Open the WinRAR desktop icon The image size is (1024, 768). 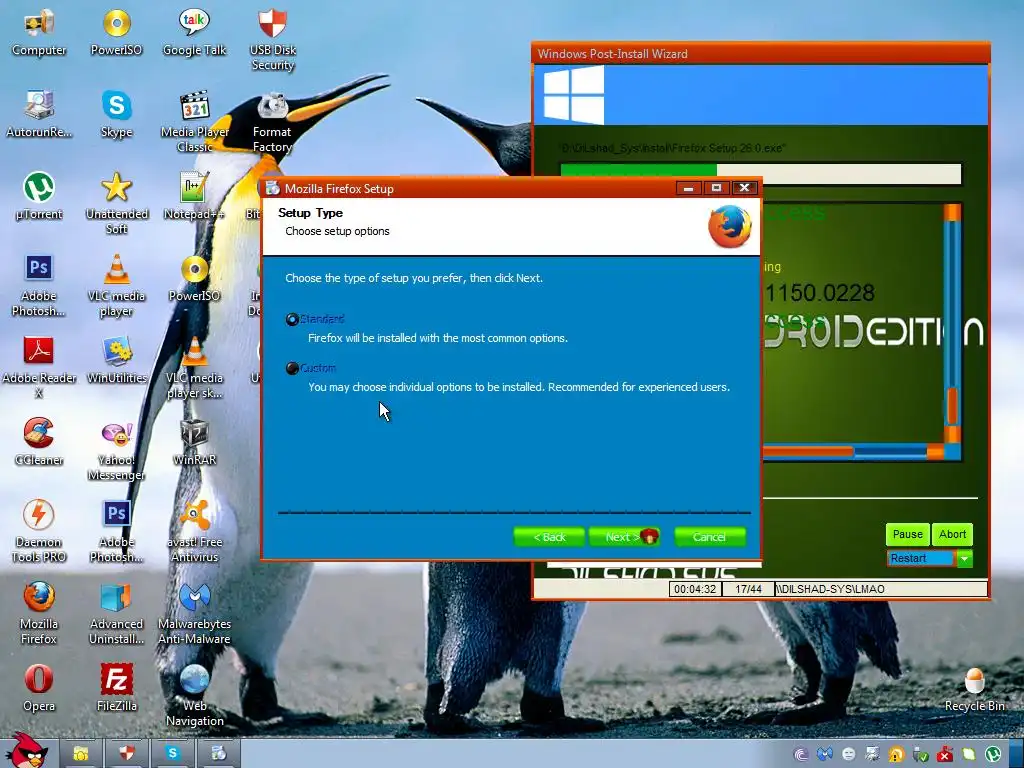194,442
